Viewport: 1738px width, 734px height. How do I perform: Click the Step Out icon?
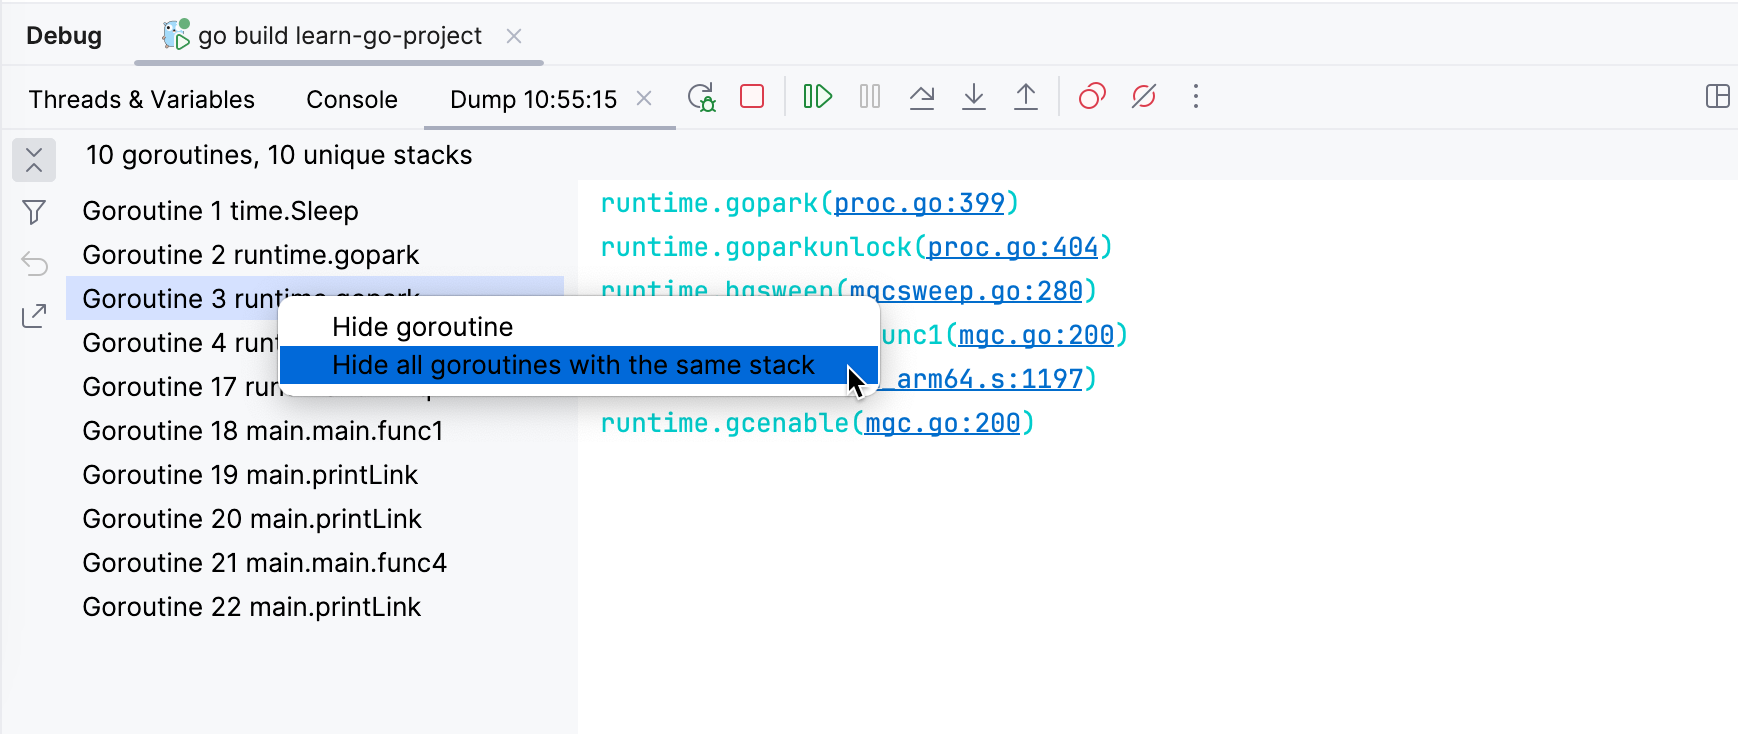point(1026,96)
